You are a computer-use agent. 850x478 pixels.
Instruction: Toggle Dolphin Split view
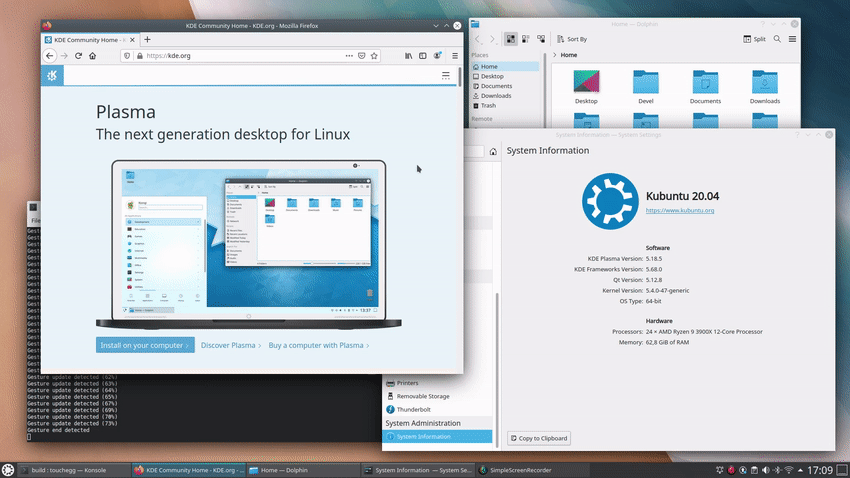tap(755, 39)
